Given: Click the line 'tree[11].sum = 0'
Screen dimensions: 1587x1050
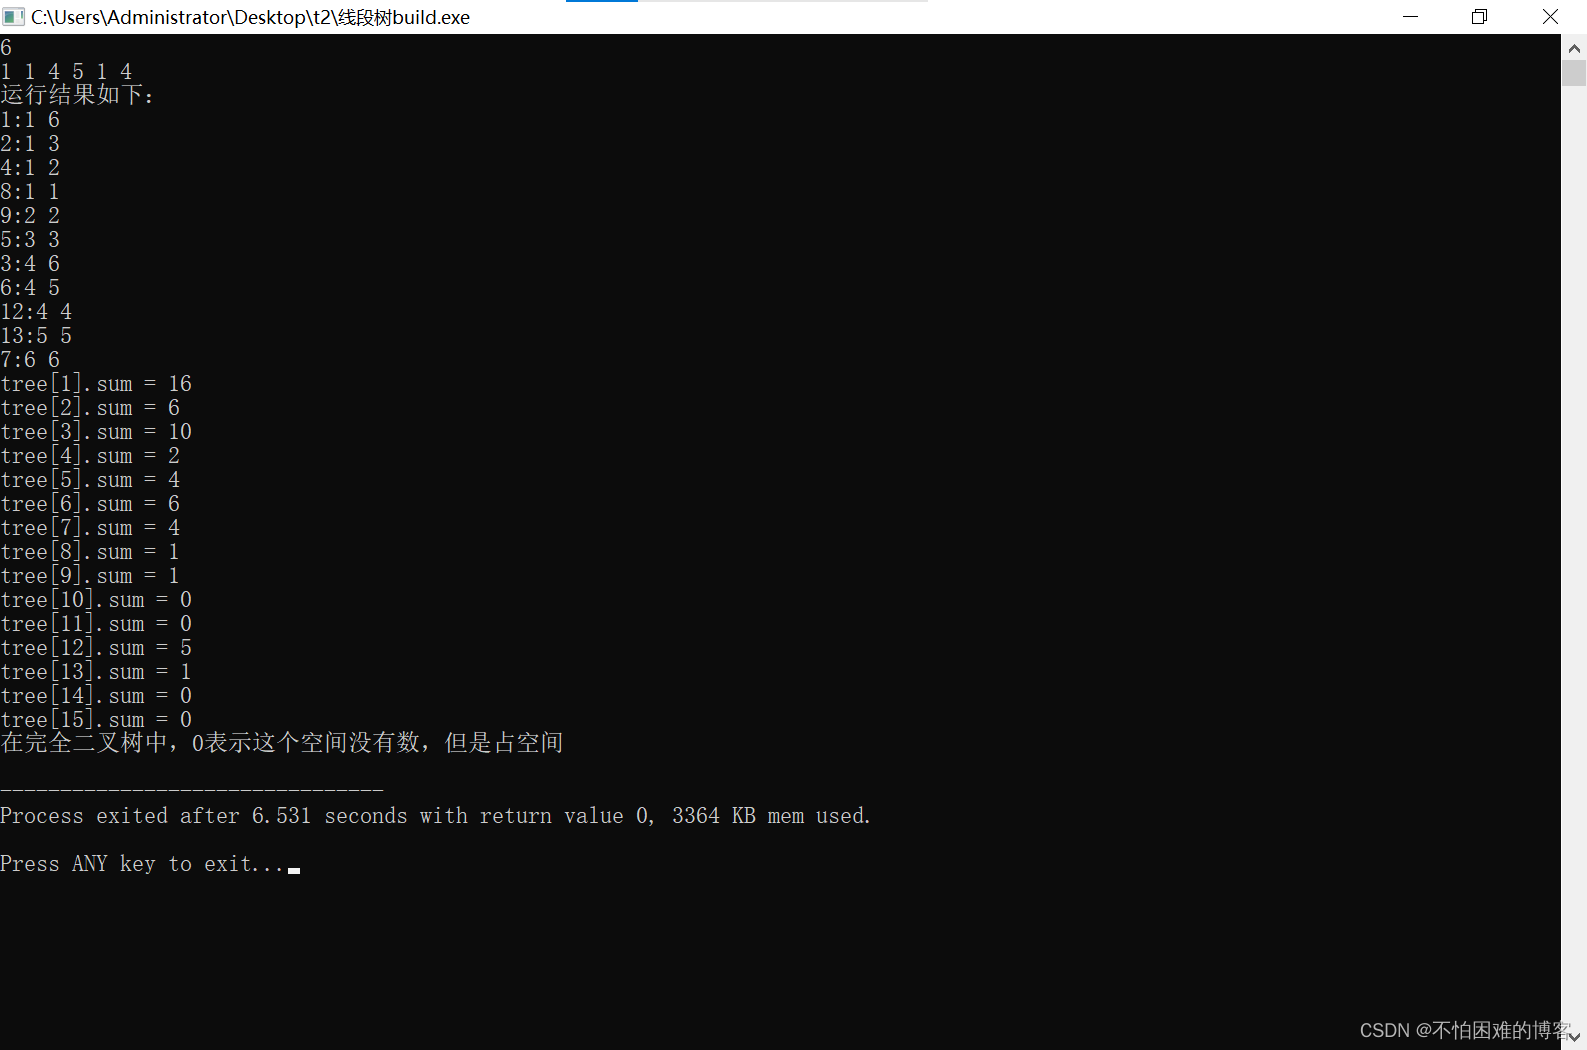Looking at the screenshot, I should pos(96,623).
